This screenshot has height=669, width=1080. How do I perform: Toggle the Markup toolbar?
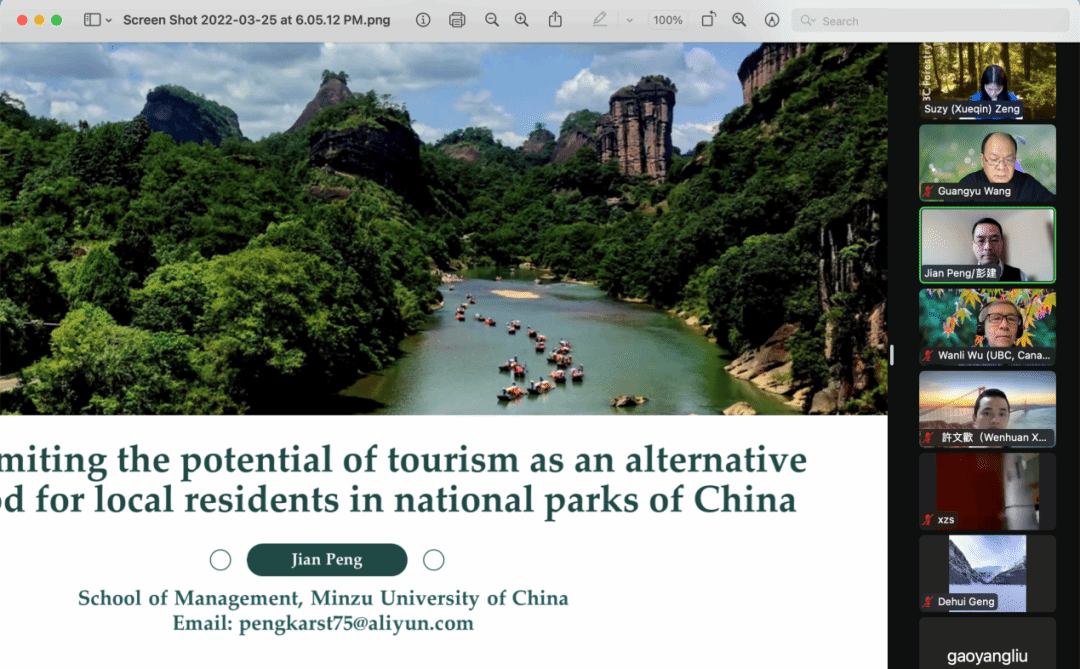(x=771, y=20)
